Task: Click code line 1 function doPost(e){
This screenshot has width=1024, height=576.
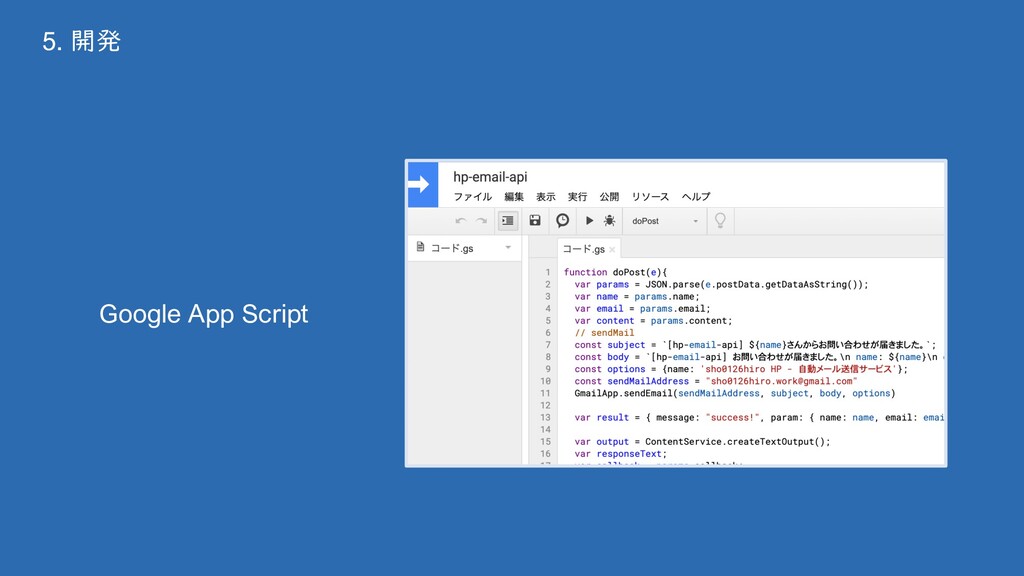Action: pyautogui.click(x=615, y=272)
